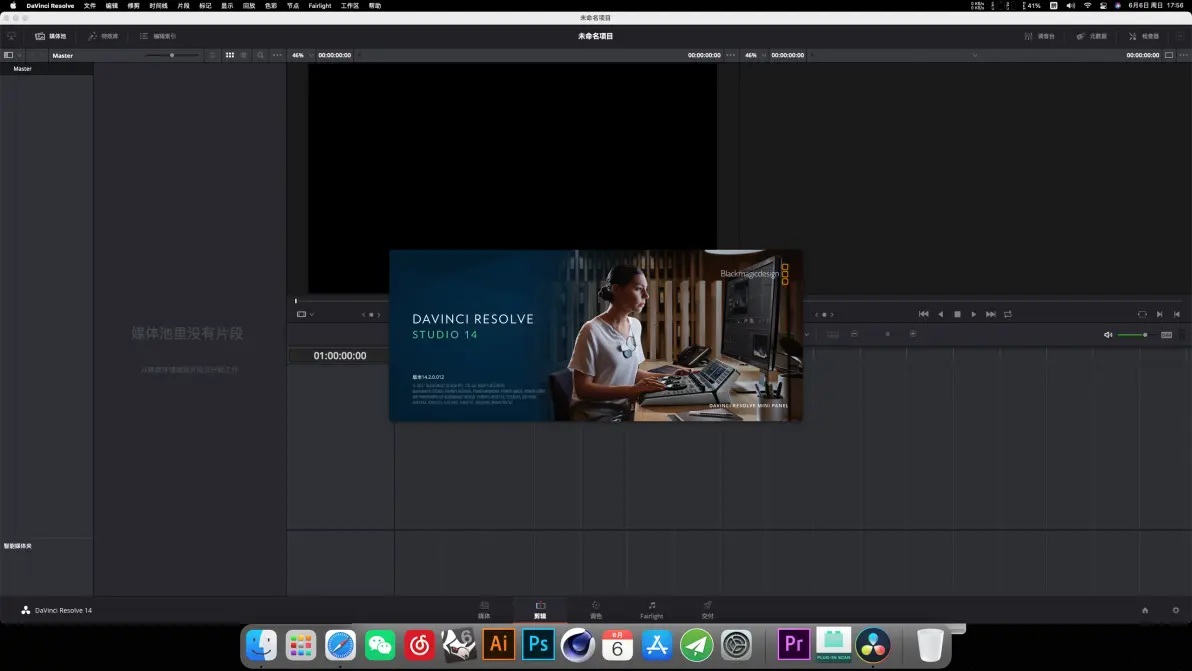Jump to the next edit point
Viewport: 1192px width, 671px height.
tap(1159, 314)
